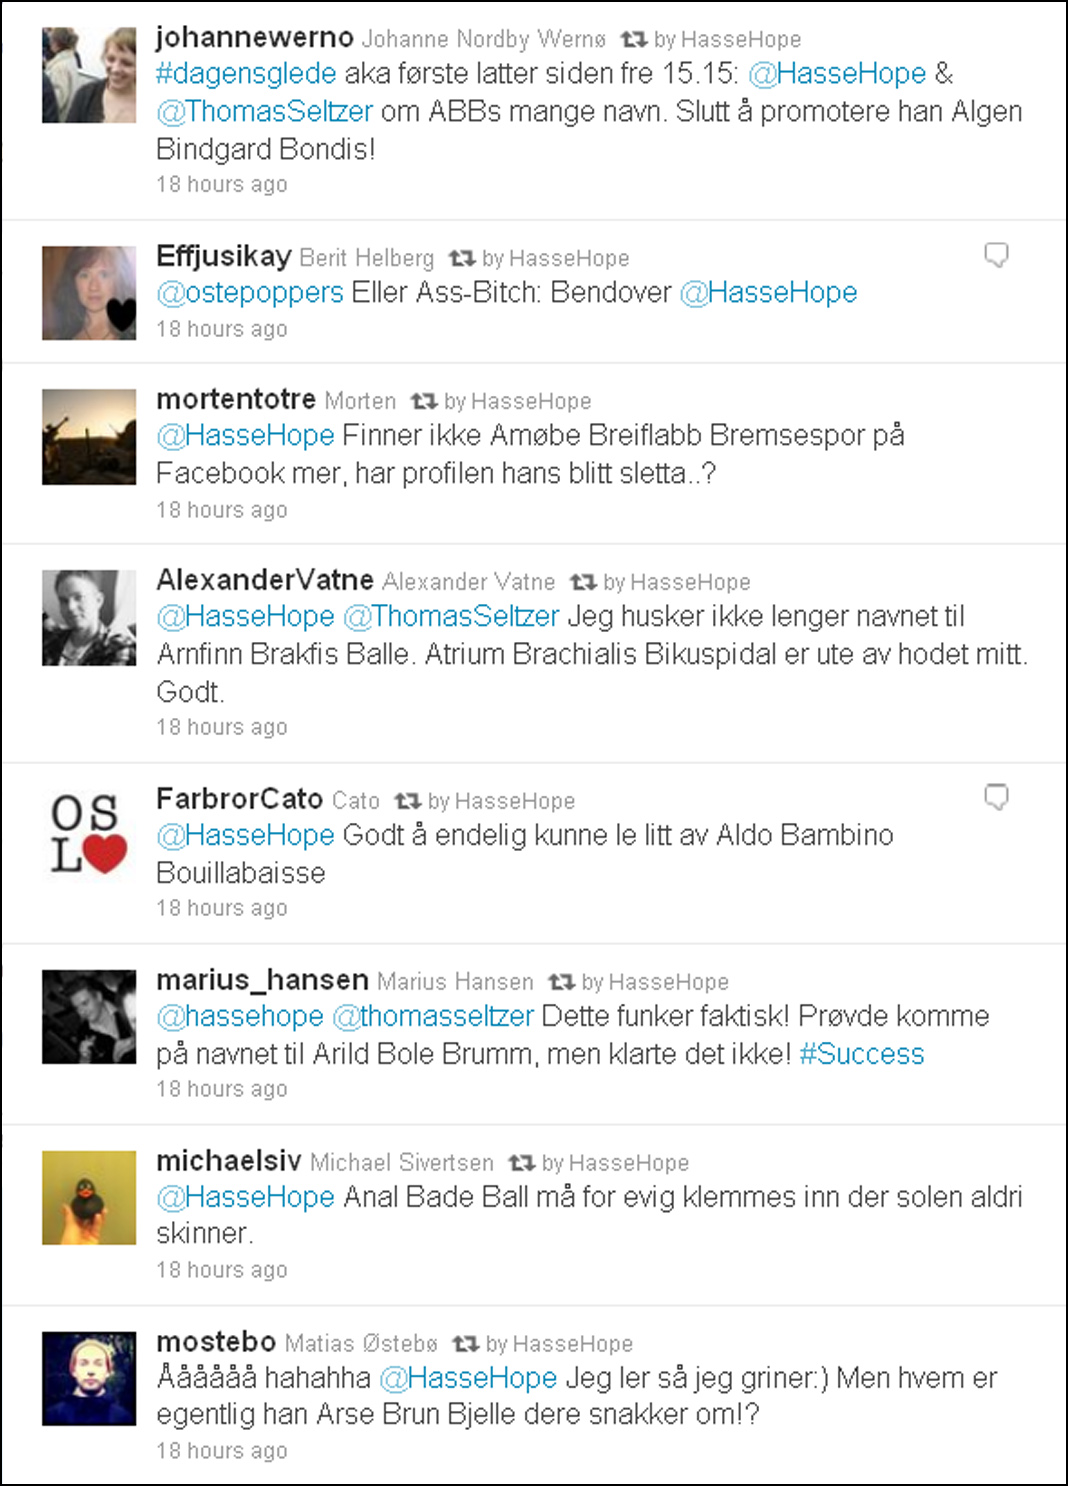Go to mortentotre username profile

[236, 399]
